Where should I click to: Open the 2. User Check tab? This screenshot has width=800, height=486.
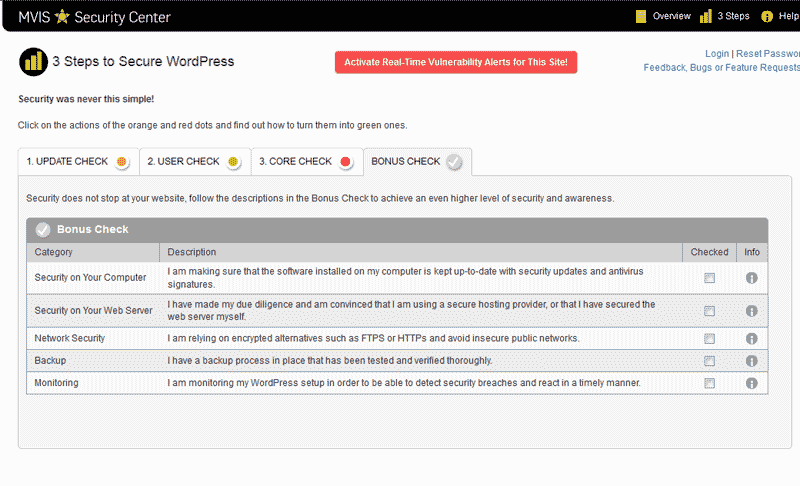tap(193, 161)
